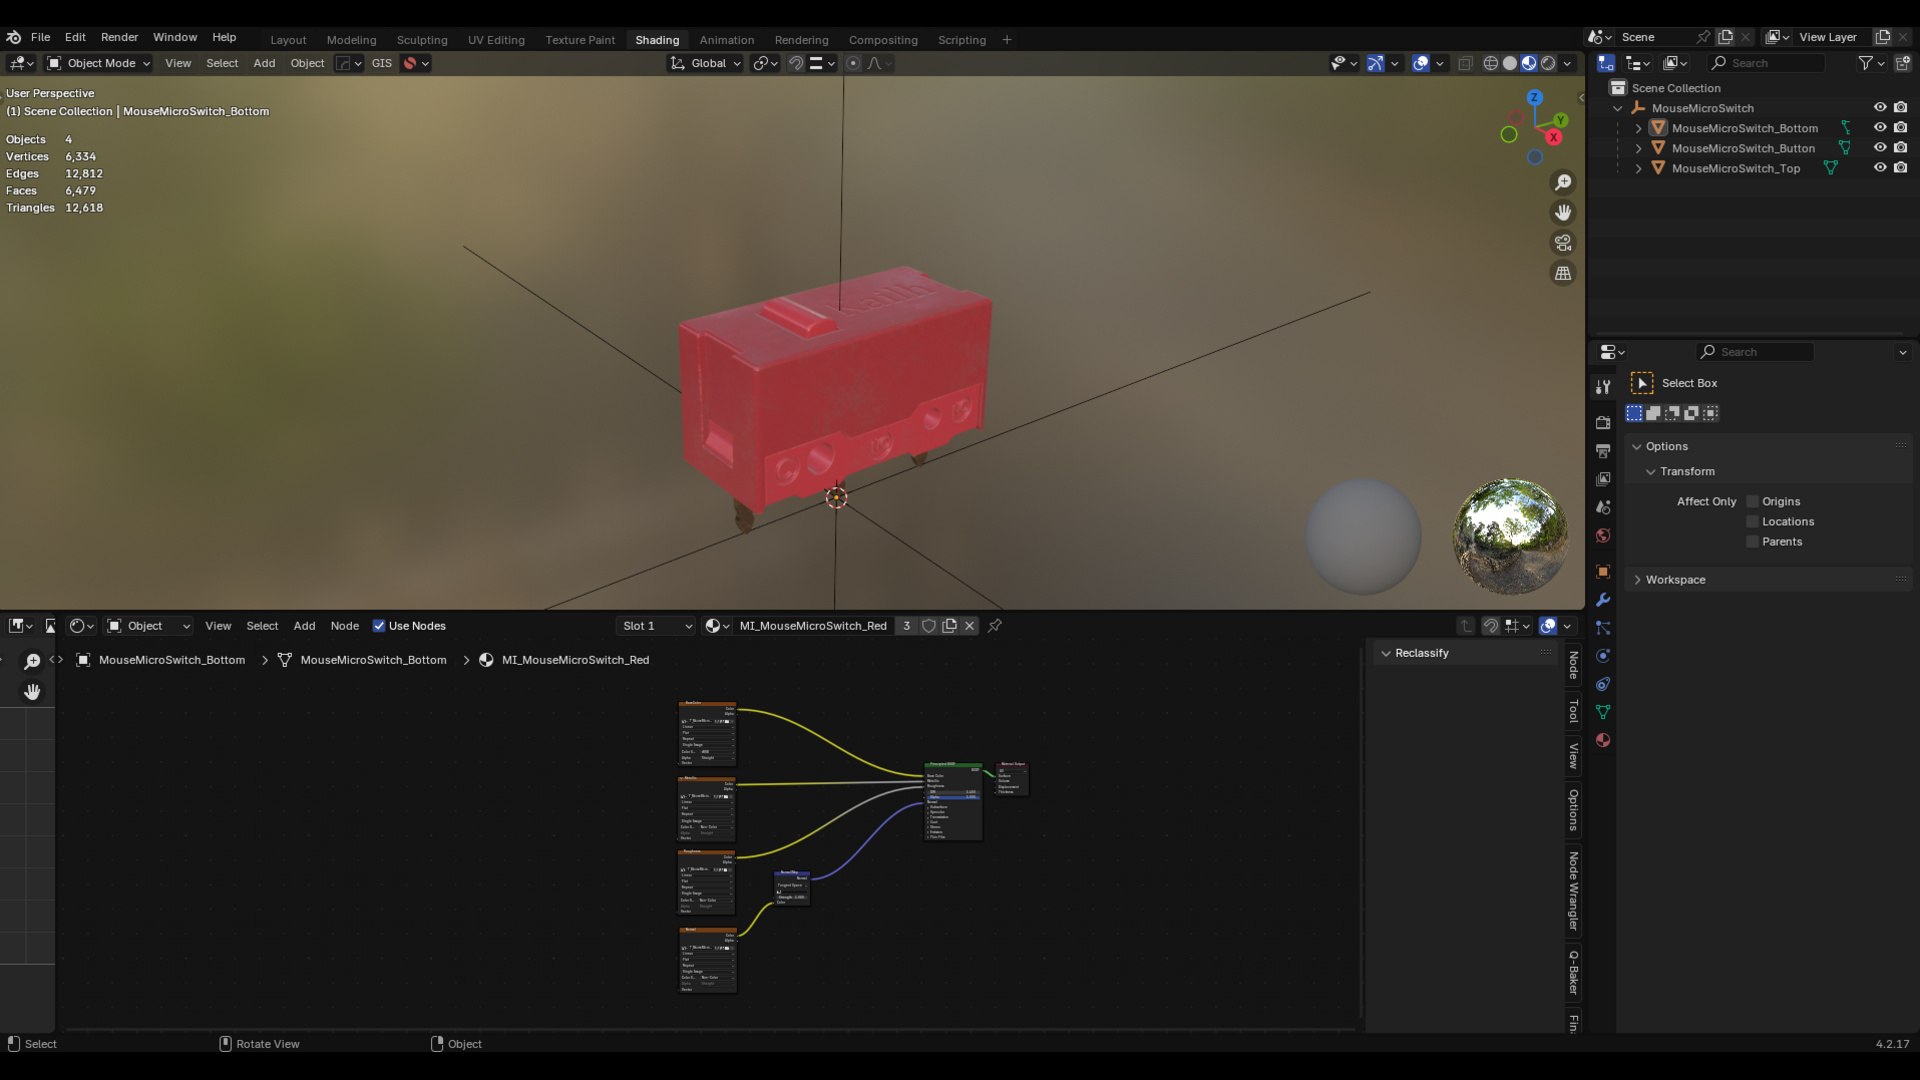Enable Affect Only Origins checkbox

(x=1752, y=502)
